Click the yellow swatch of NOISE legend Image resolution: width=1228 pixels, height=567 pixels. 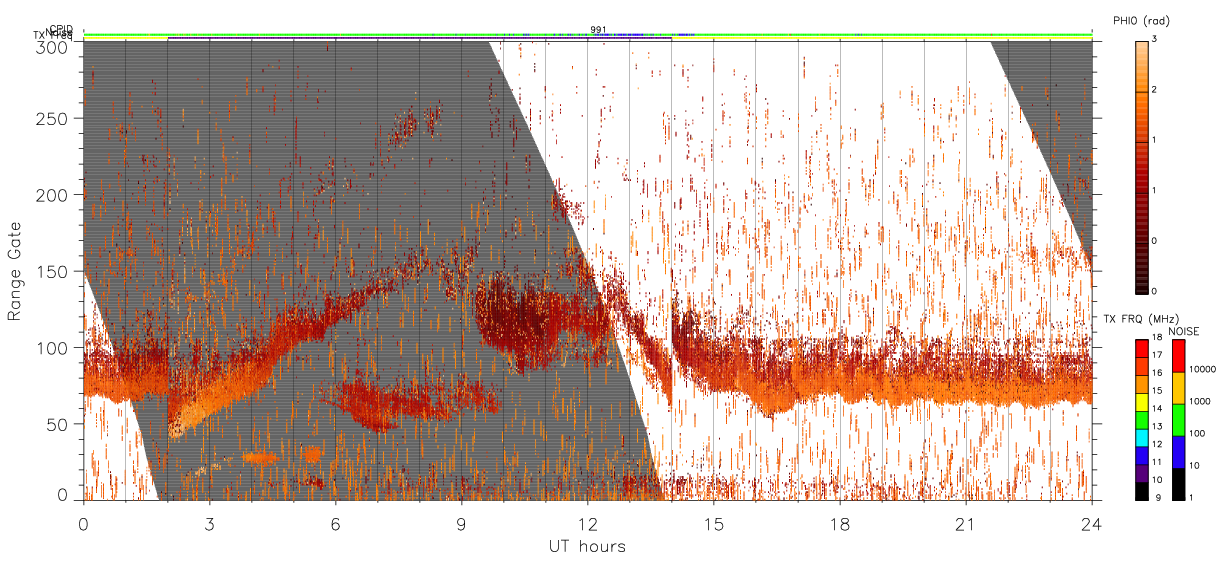click(x=1178, y=388)
